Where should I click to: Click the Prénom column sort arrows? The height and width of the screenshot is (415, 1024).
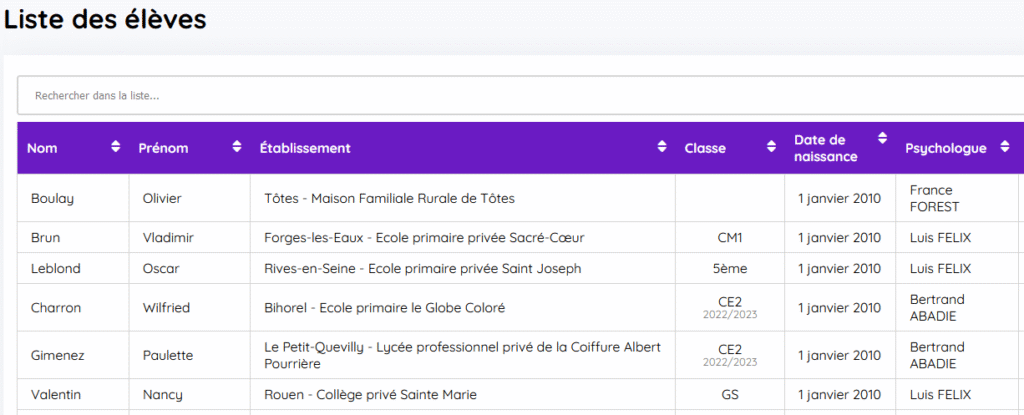click(x=237, y=147)
